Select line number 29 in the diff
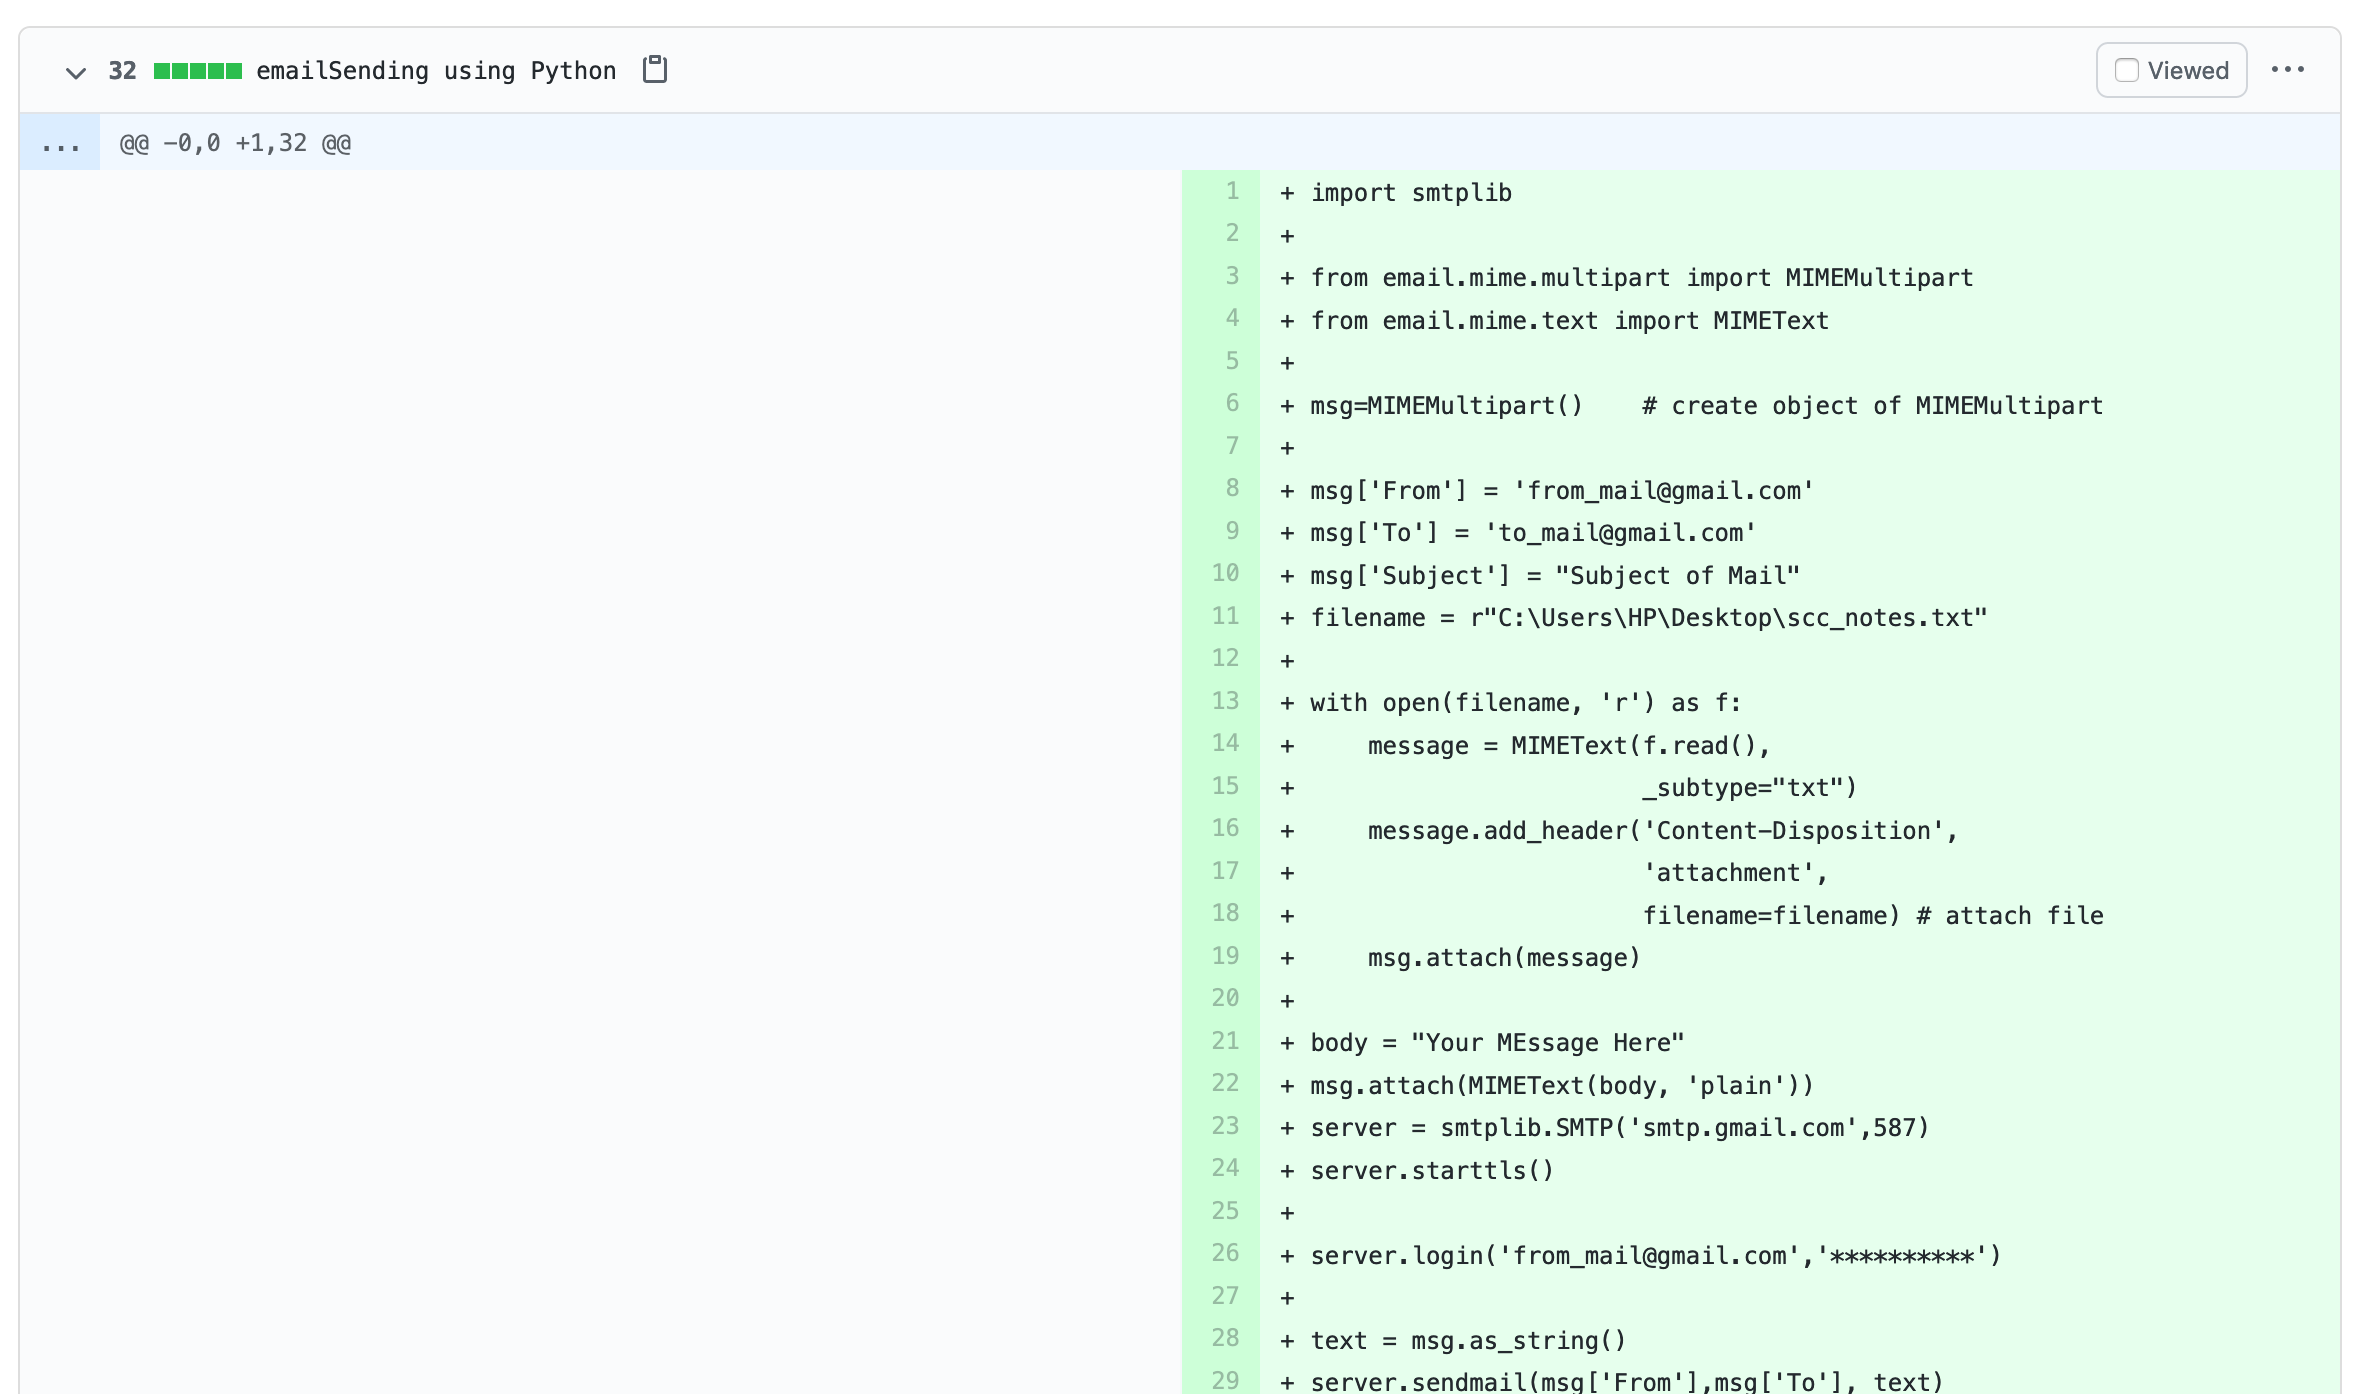This screenshot has height=1394, width=2366. (x=1225, y=1380)
